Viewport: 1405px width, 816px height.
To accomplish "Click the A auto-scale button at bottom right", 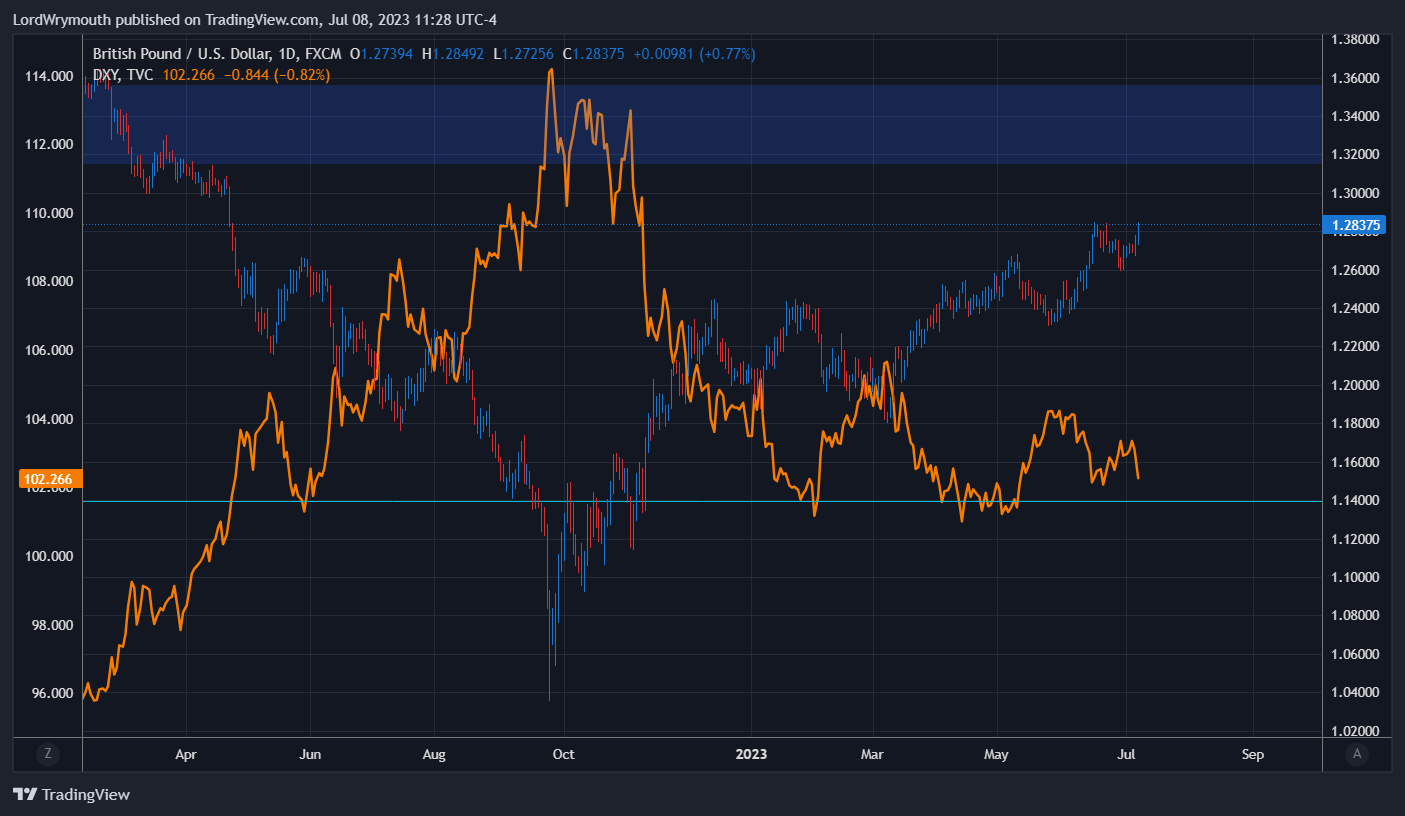I will tap(1357, 754).
